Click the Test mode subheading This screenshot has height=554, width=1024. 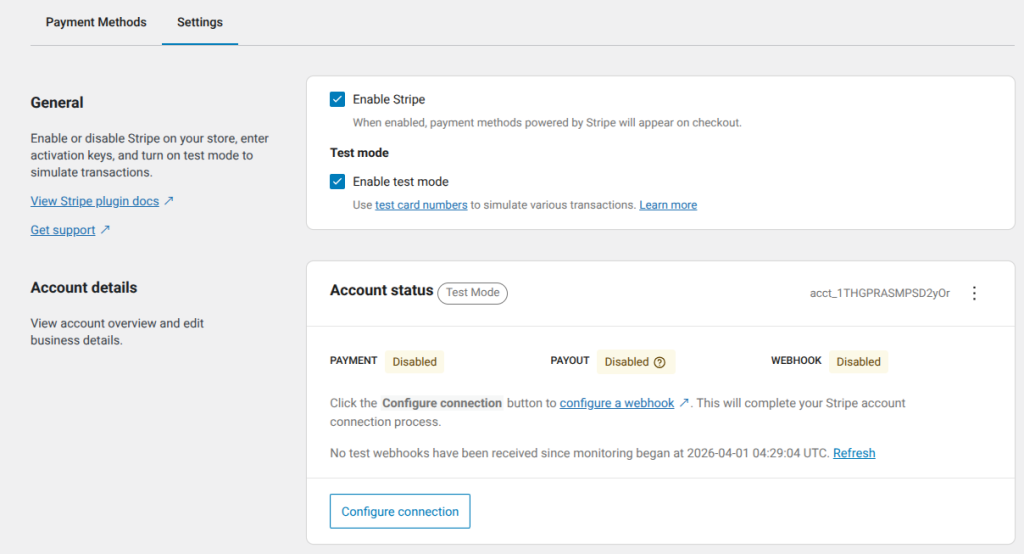coord(359,153)
